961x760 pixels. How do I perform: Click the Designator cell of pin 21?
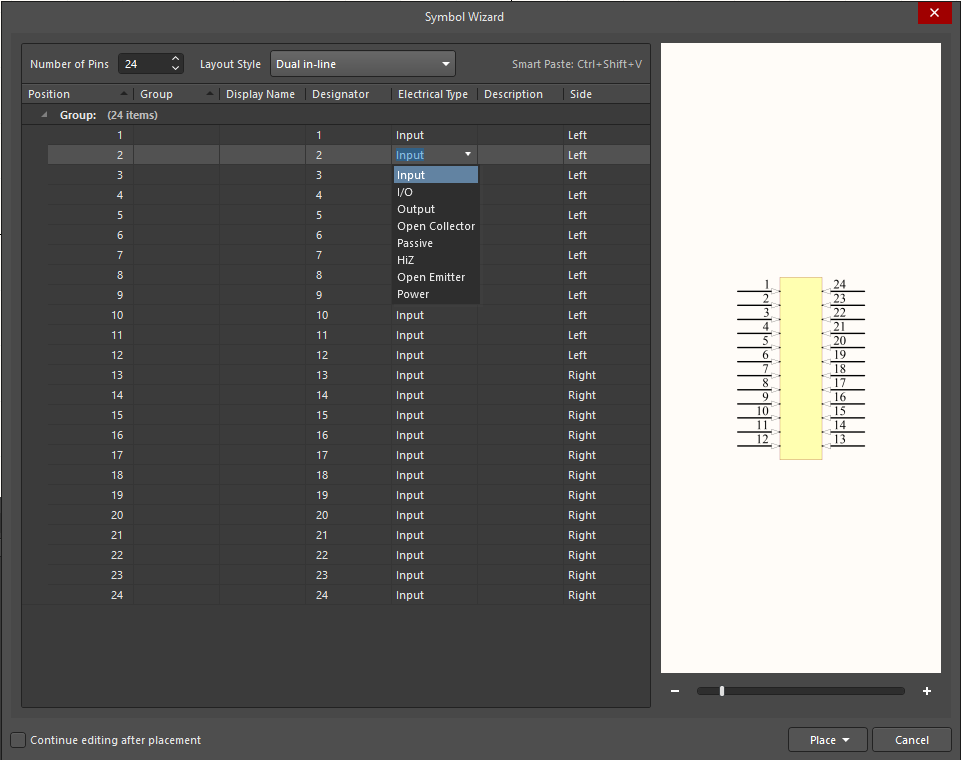[349, 535]
